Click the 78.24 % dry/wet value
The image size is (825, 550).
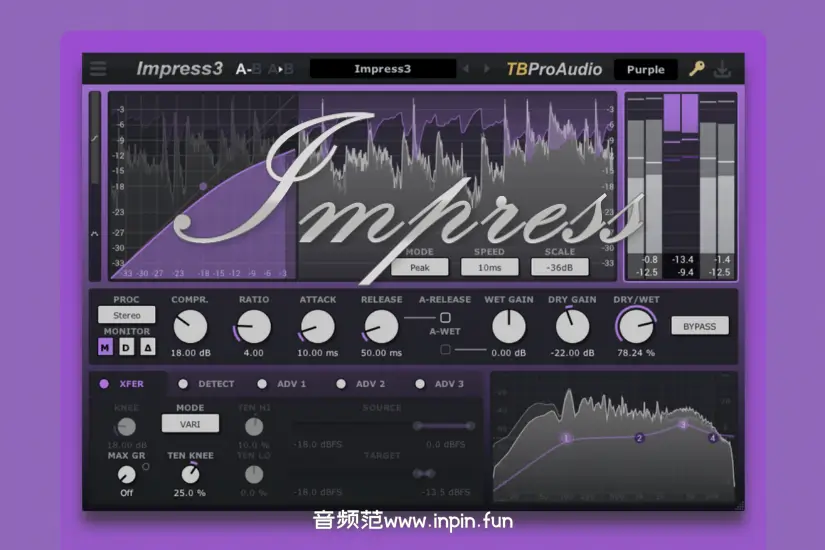[x=636, y=353]
